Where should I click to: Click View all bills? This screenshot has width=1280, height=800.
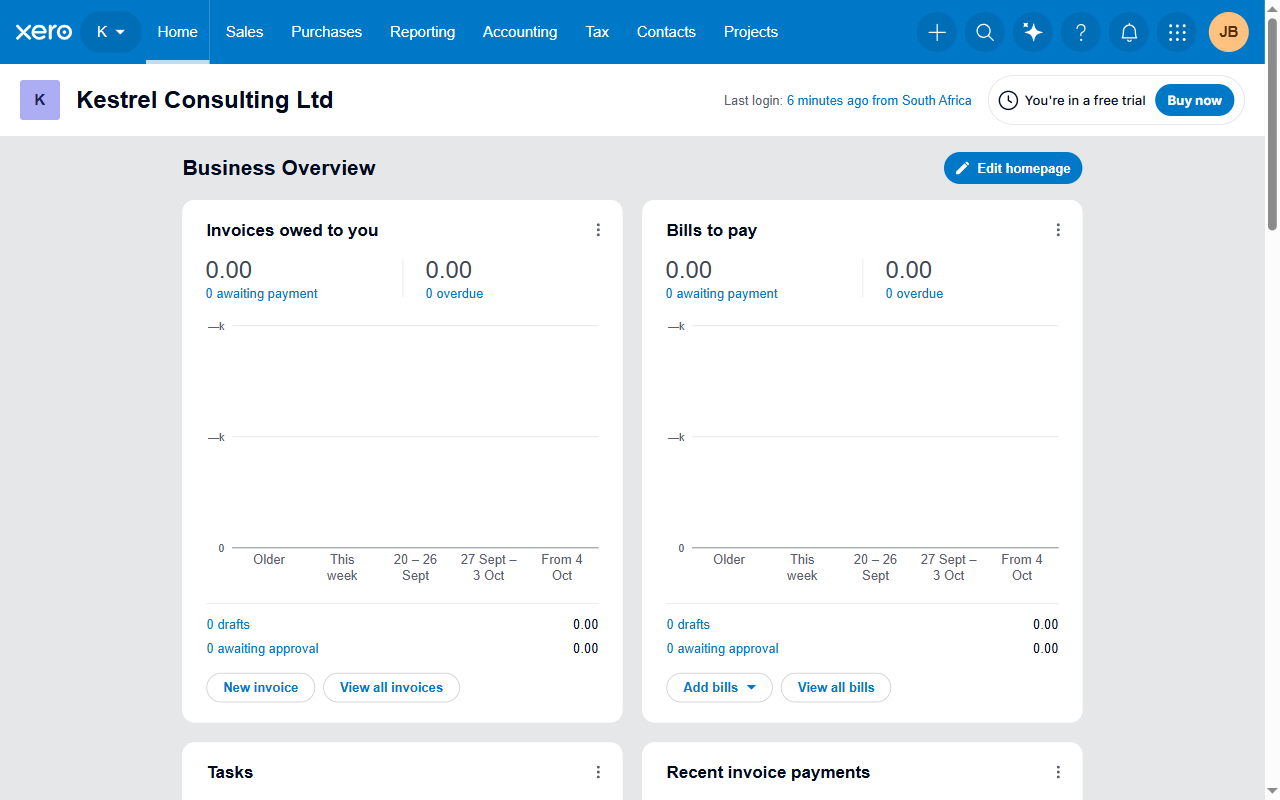(x=836, y=688)
